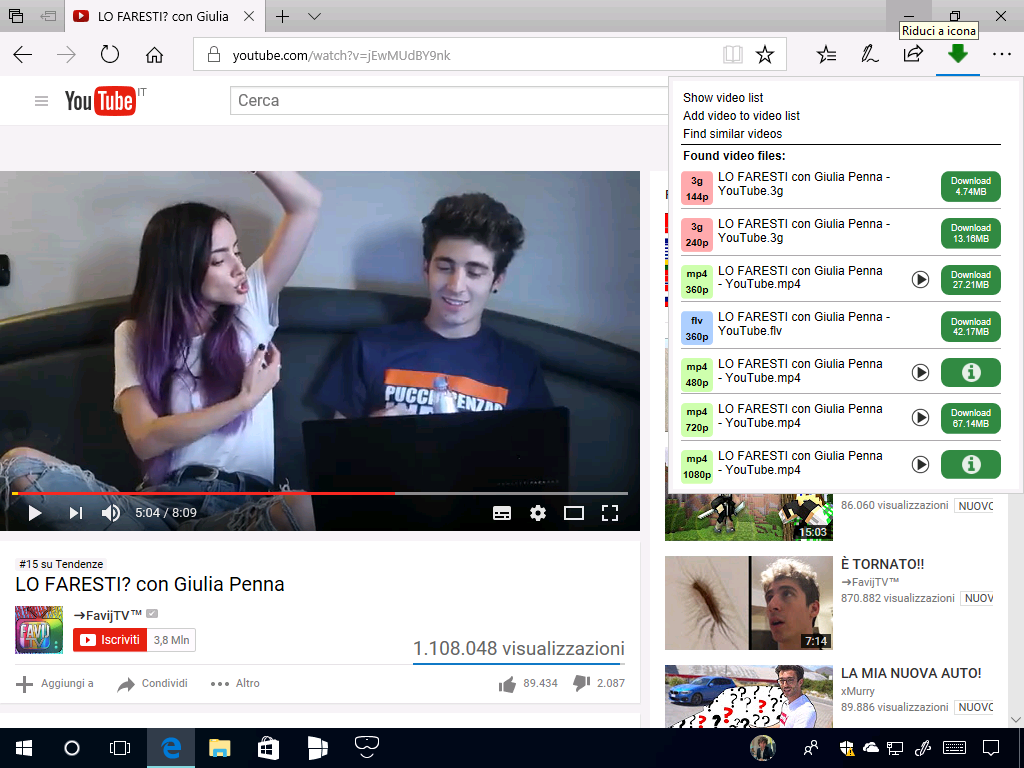Preview the 1080p mp4 file
The height and width of the screenshot is (768, 1024).
pos(920,464)
